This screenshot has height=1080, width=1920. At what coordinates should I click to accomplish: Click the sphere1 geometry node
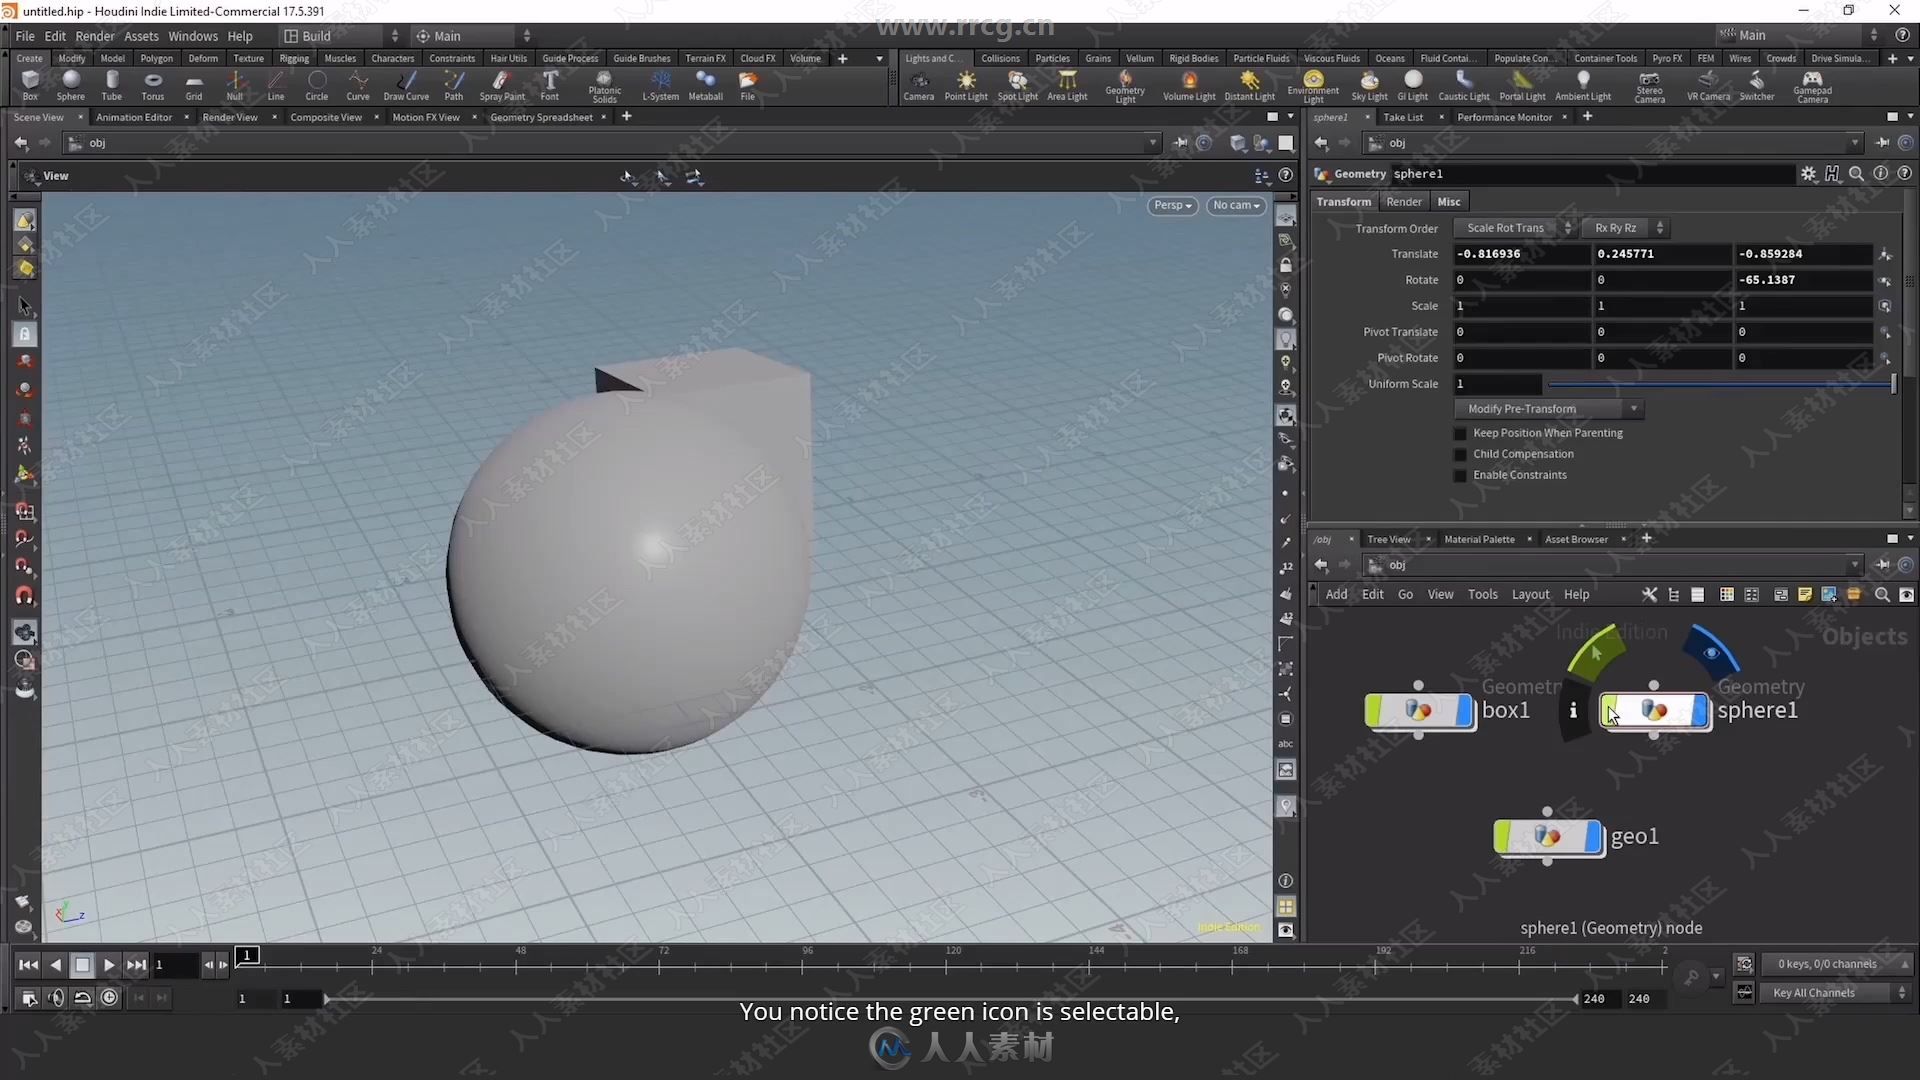click(x=1654, y=709)
